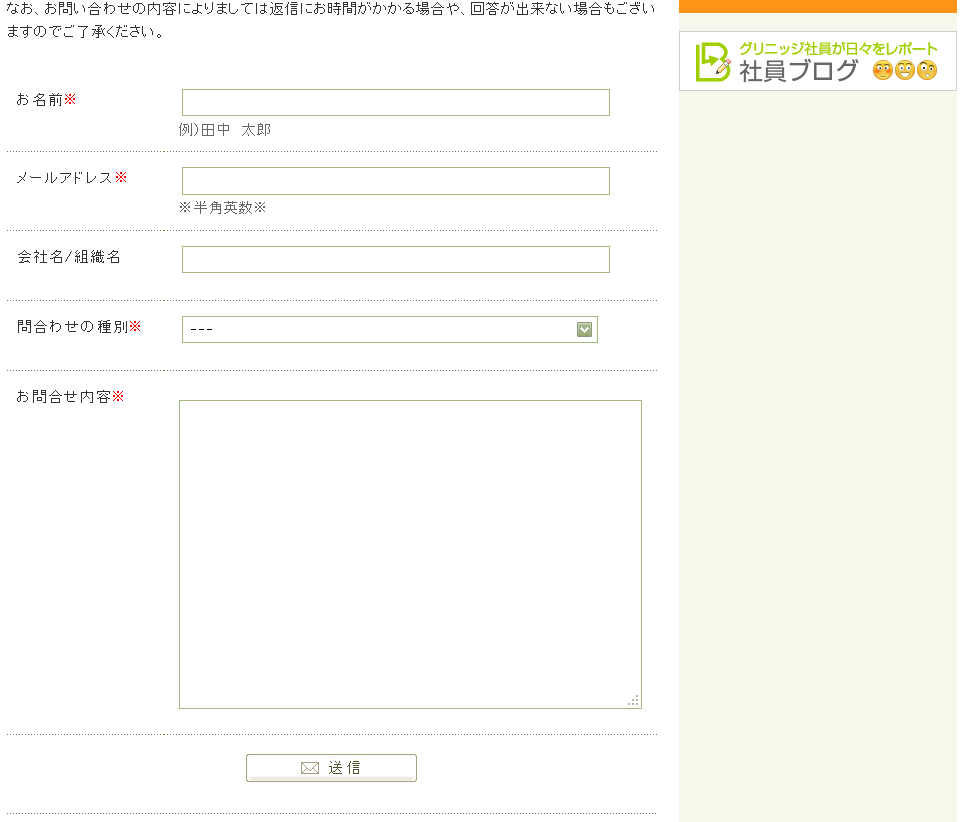Click the green B logo in the blog banner

pos(712,62)
